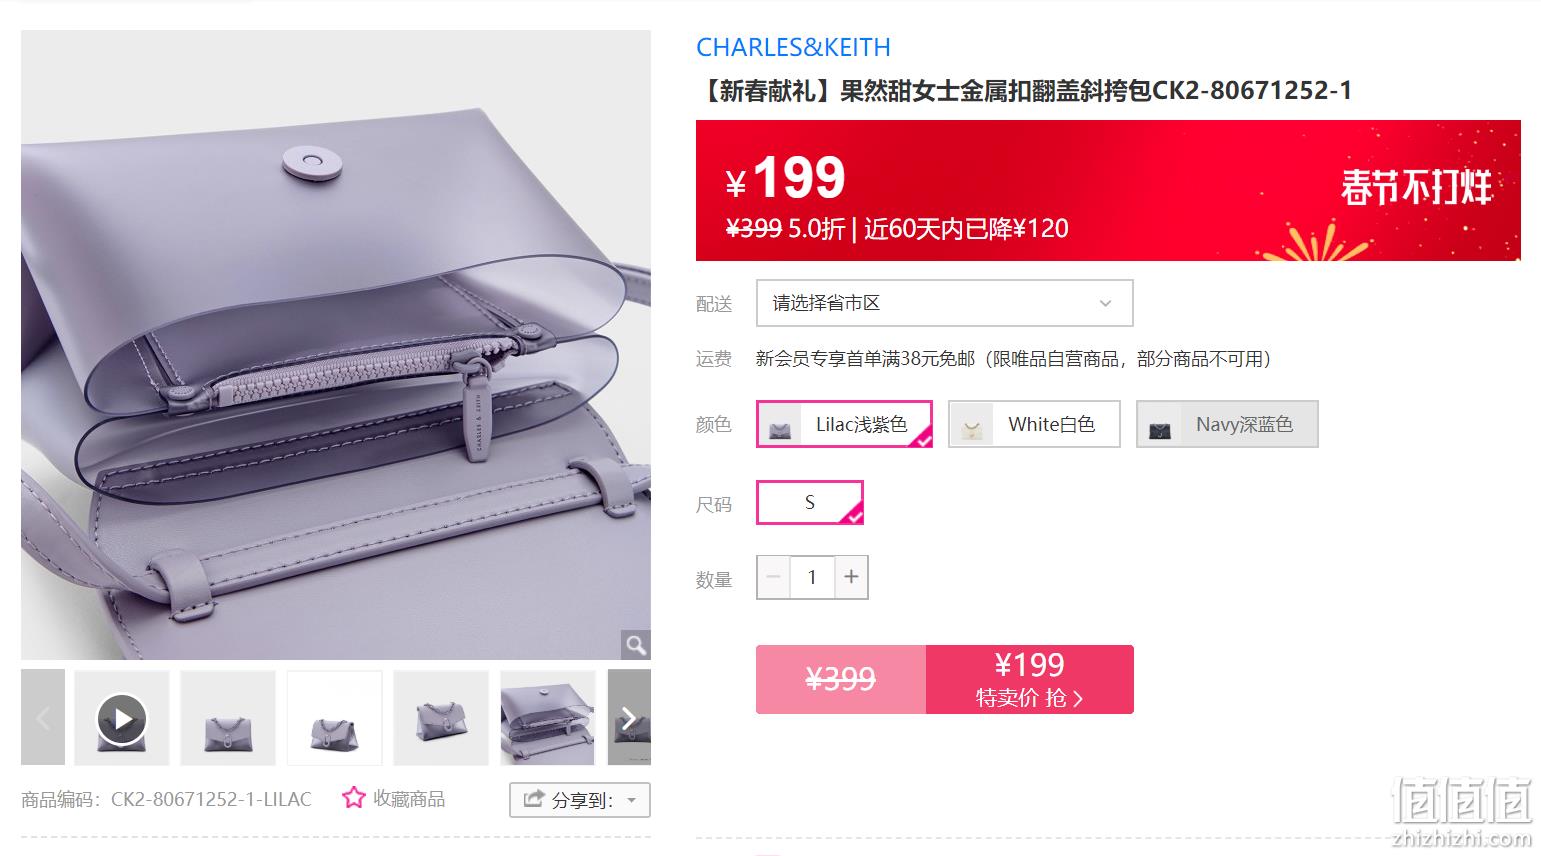The height and width of the screenshot is (856, 1541).
Task: Click the quantity input field
Action: 812,577
